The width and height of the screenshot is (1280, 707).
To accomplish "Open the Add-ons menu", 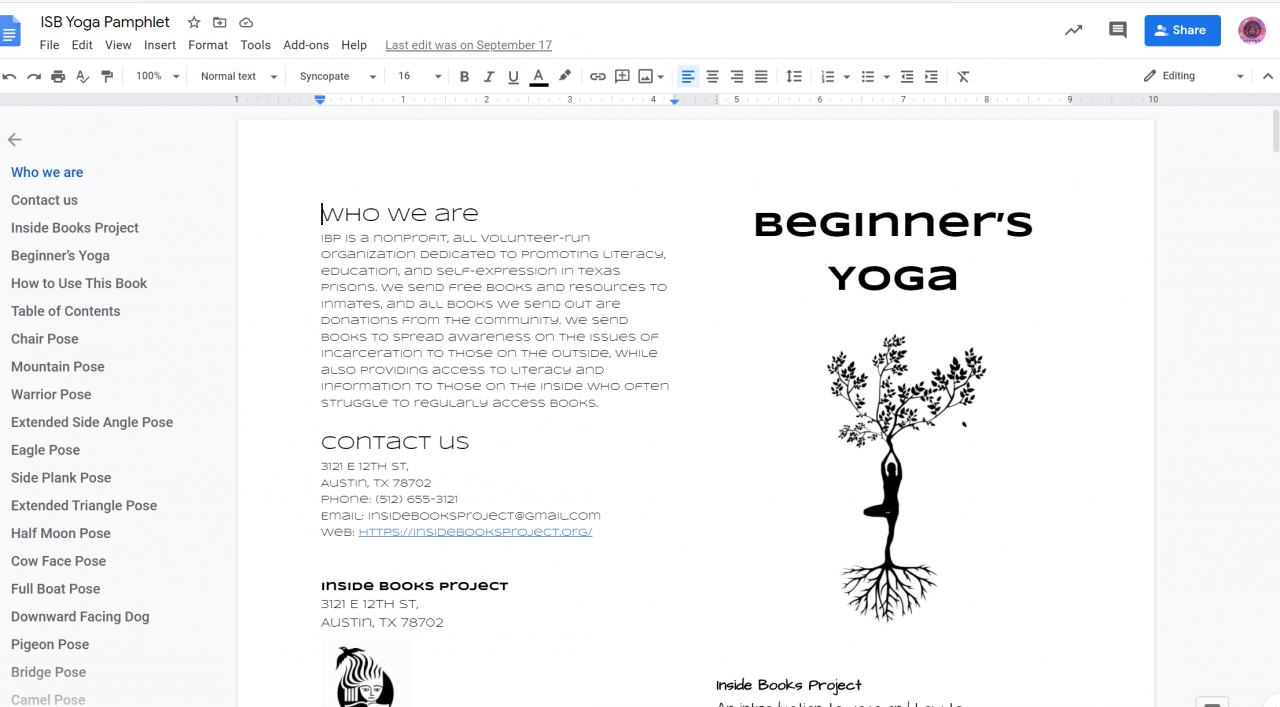I will coord(306,45).
